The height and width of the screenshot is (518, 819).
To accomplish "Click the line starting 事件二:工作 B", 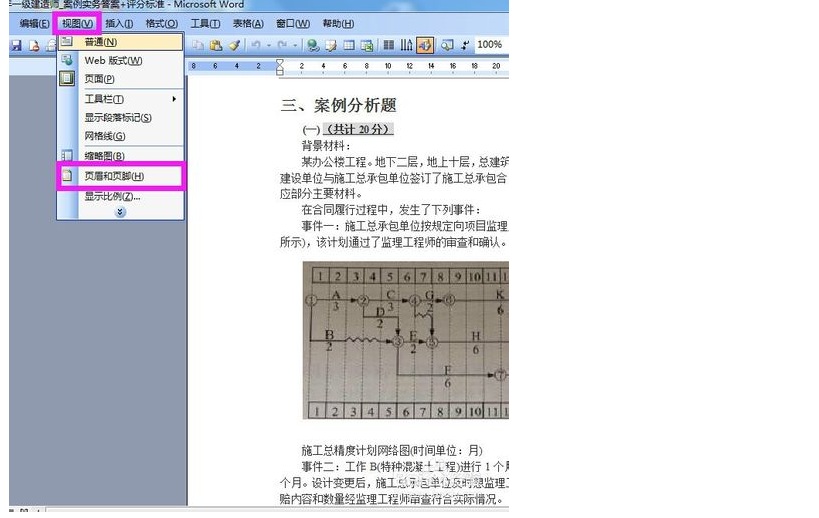I will coord(405,466).
